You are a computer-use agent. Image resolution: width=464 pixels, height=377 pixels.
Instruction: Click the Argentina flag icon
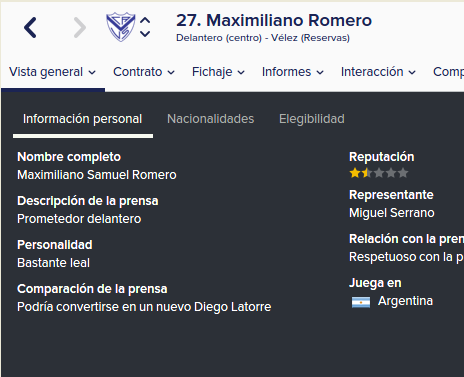[361, 302]
